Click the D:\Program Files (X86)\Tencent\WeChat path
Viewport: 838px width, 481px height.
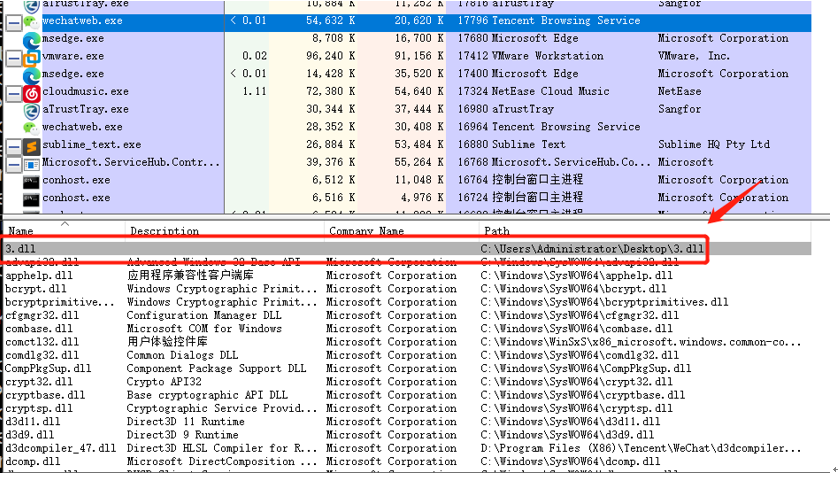point(641,448)
